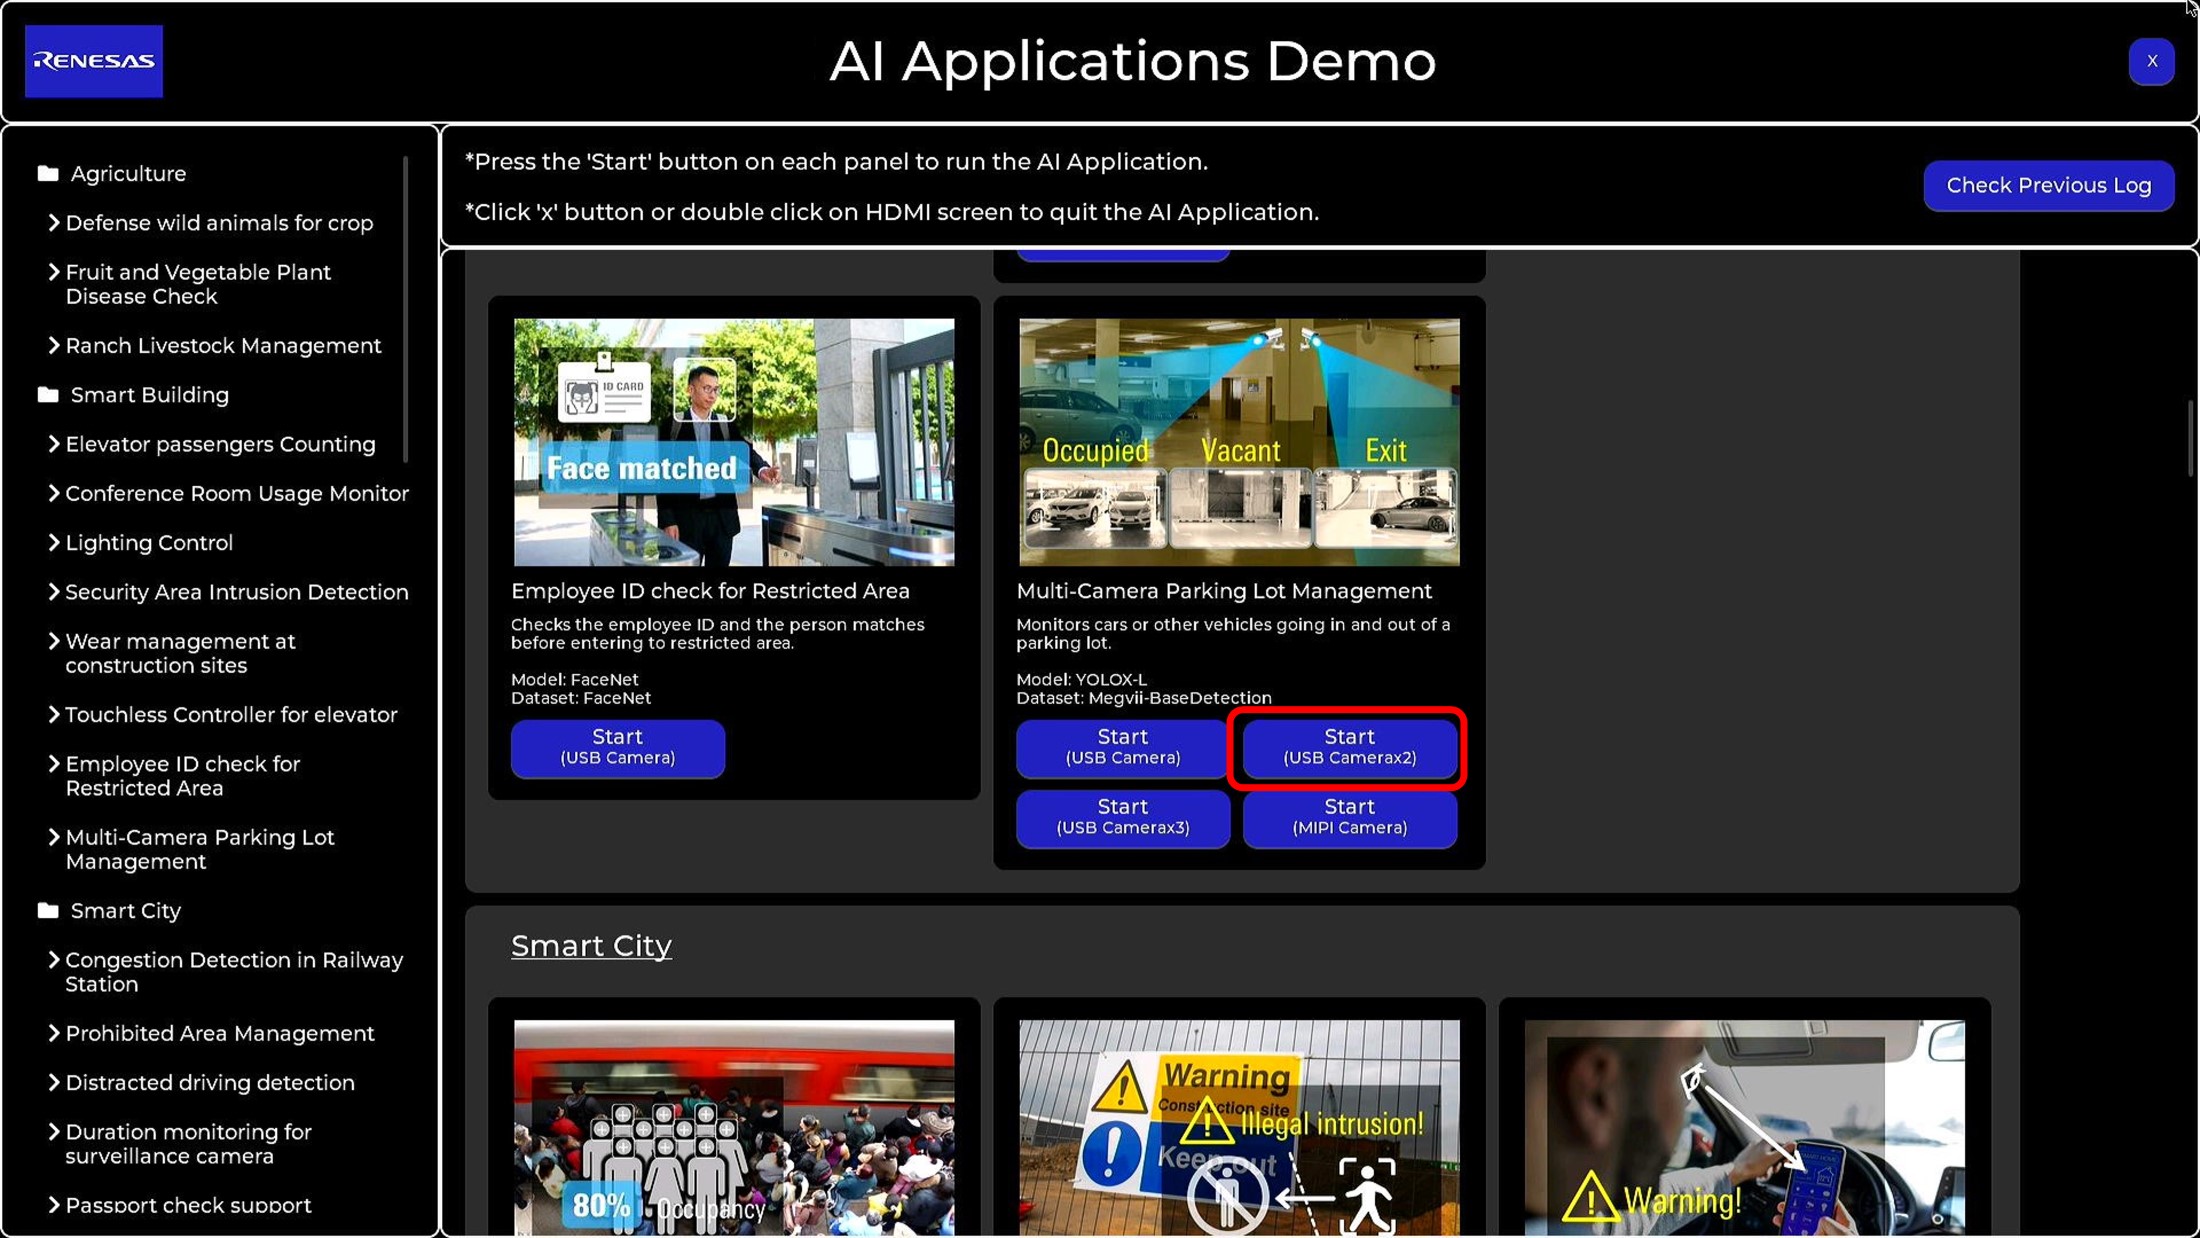
Task: Open Check Previous Log
Action: click(x=2048, y=186)
